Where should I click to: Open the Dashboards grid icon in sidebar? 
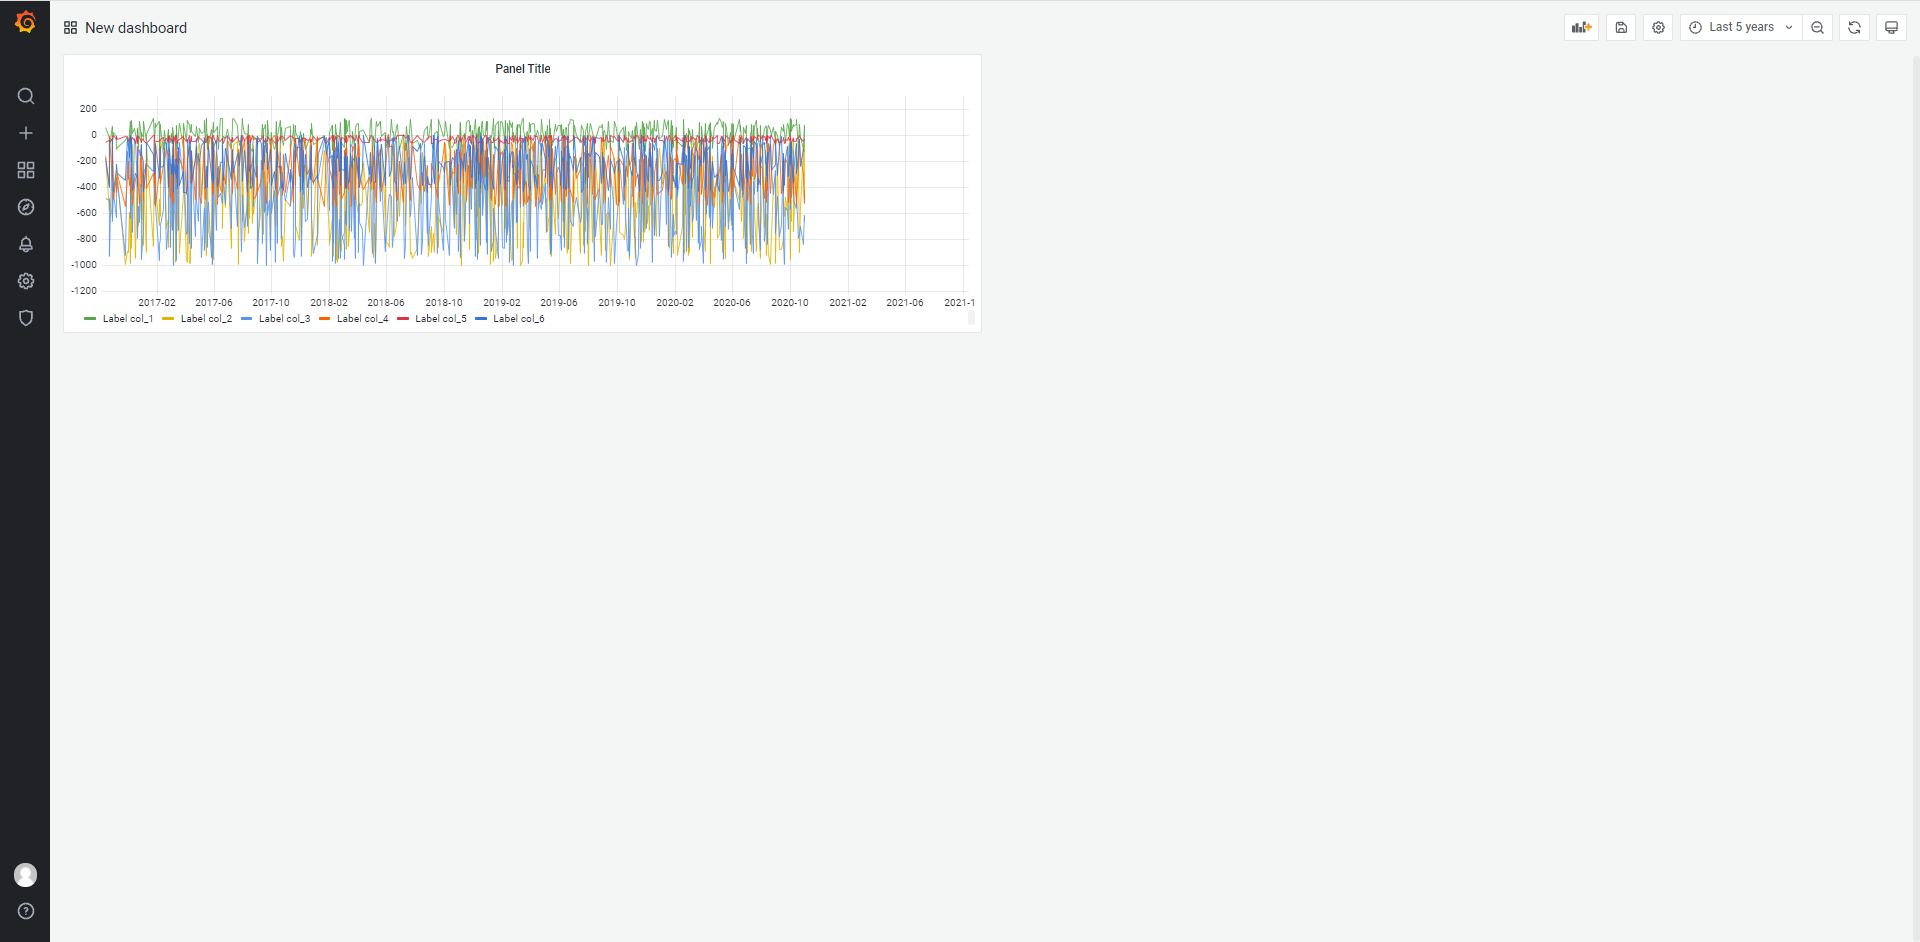click(x=26, y=170)
